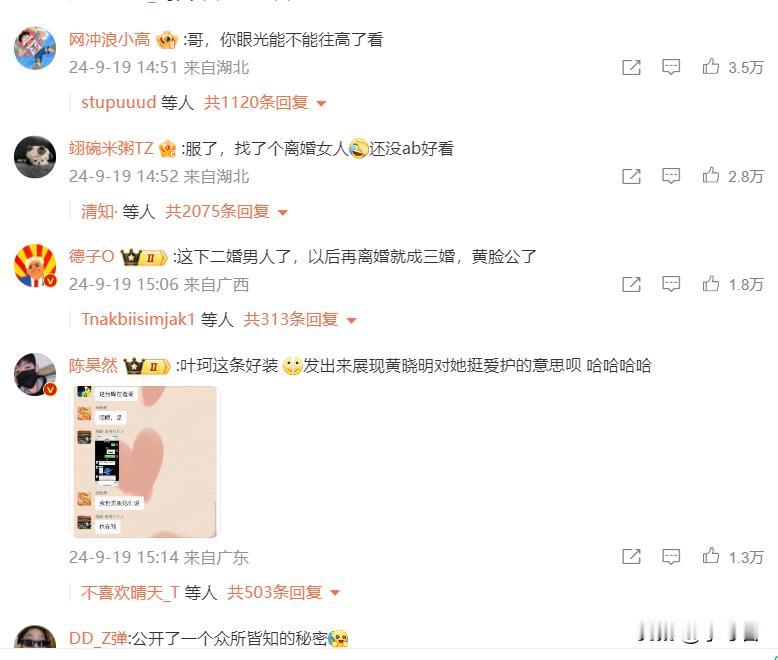Open the DD_Z弹 username link
This screenshot has width=778, height=660.
tap(98, 638)
